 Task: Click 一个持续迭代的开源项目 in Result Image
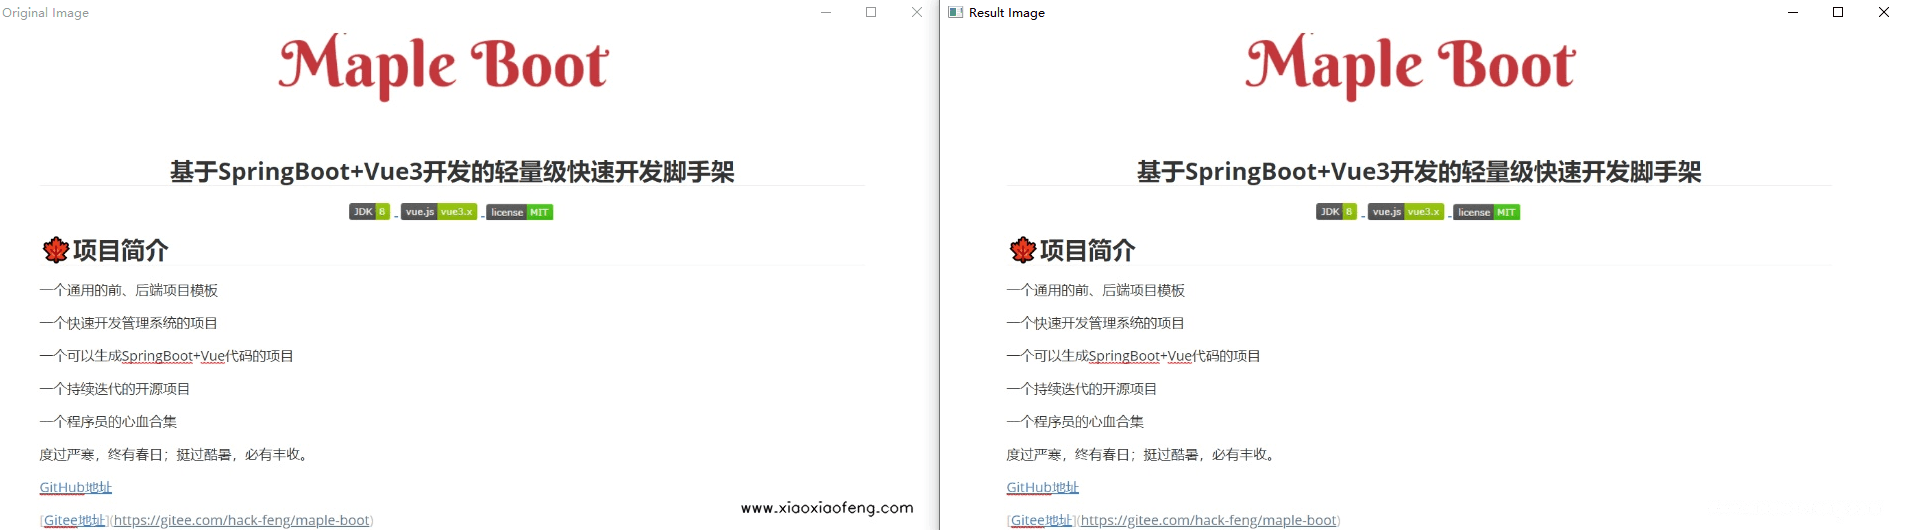pyautogui.click(x=1082, y=389)
